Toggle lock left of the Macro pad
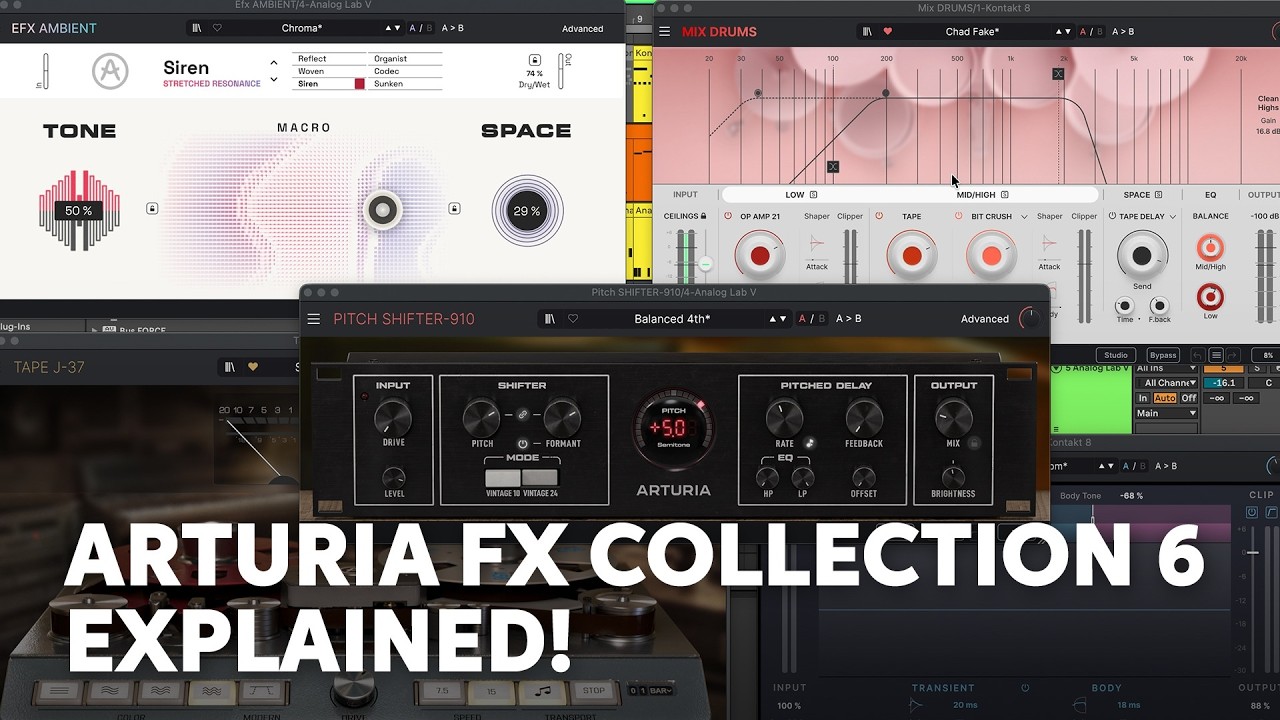The width and height of the screenshot is (1280, 720). point(152,208)
